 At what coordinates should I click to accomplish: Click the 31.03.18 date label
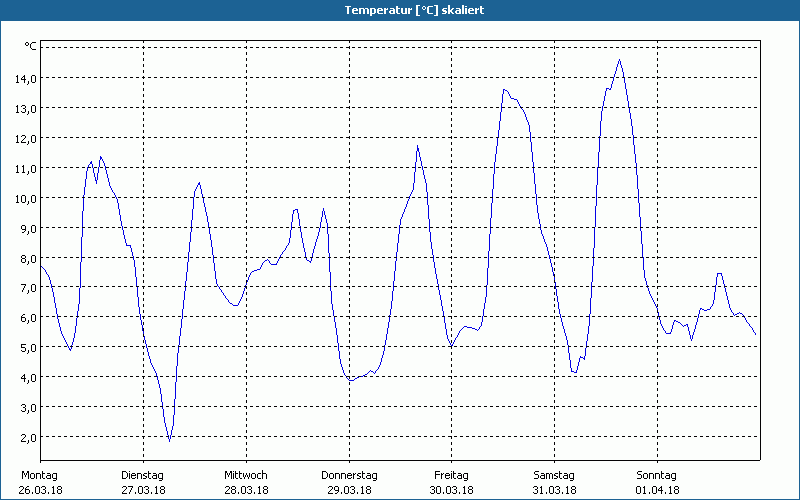[x=554, y=490]
